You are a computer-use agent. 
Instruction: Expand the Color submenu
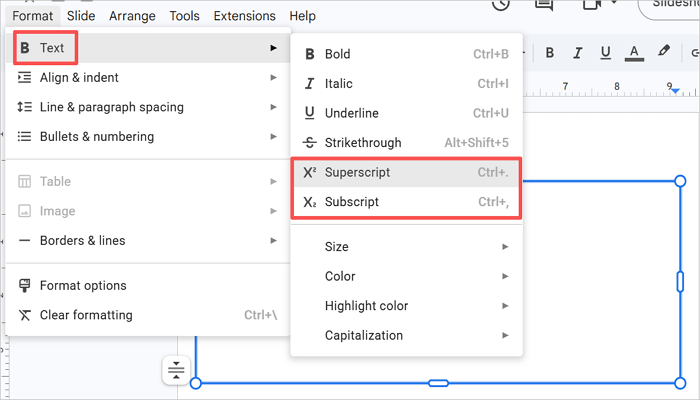406,276
